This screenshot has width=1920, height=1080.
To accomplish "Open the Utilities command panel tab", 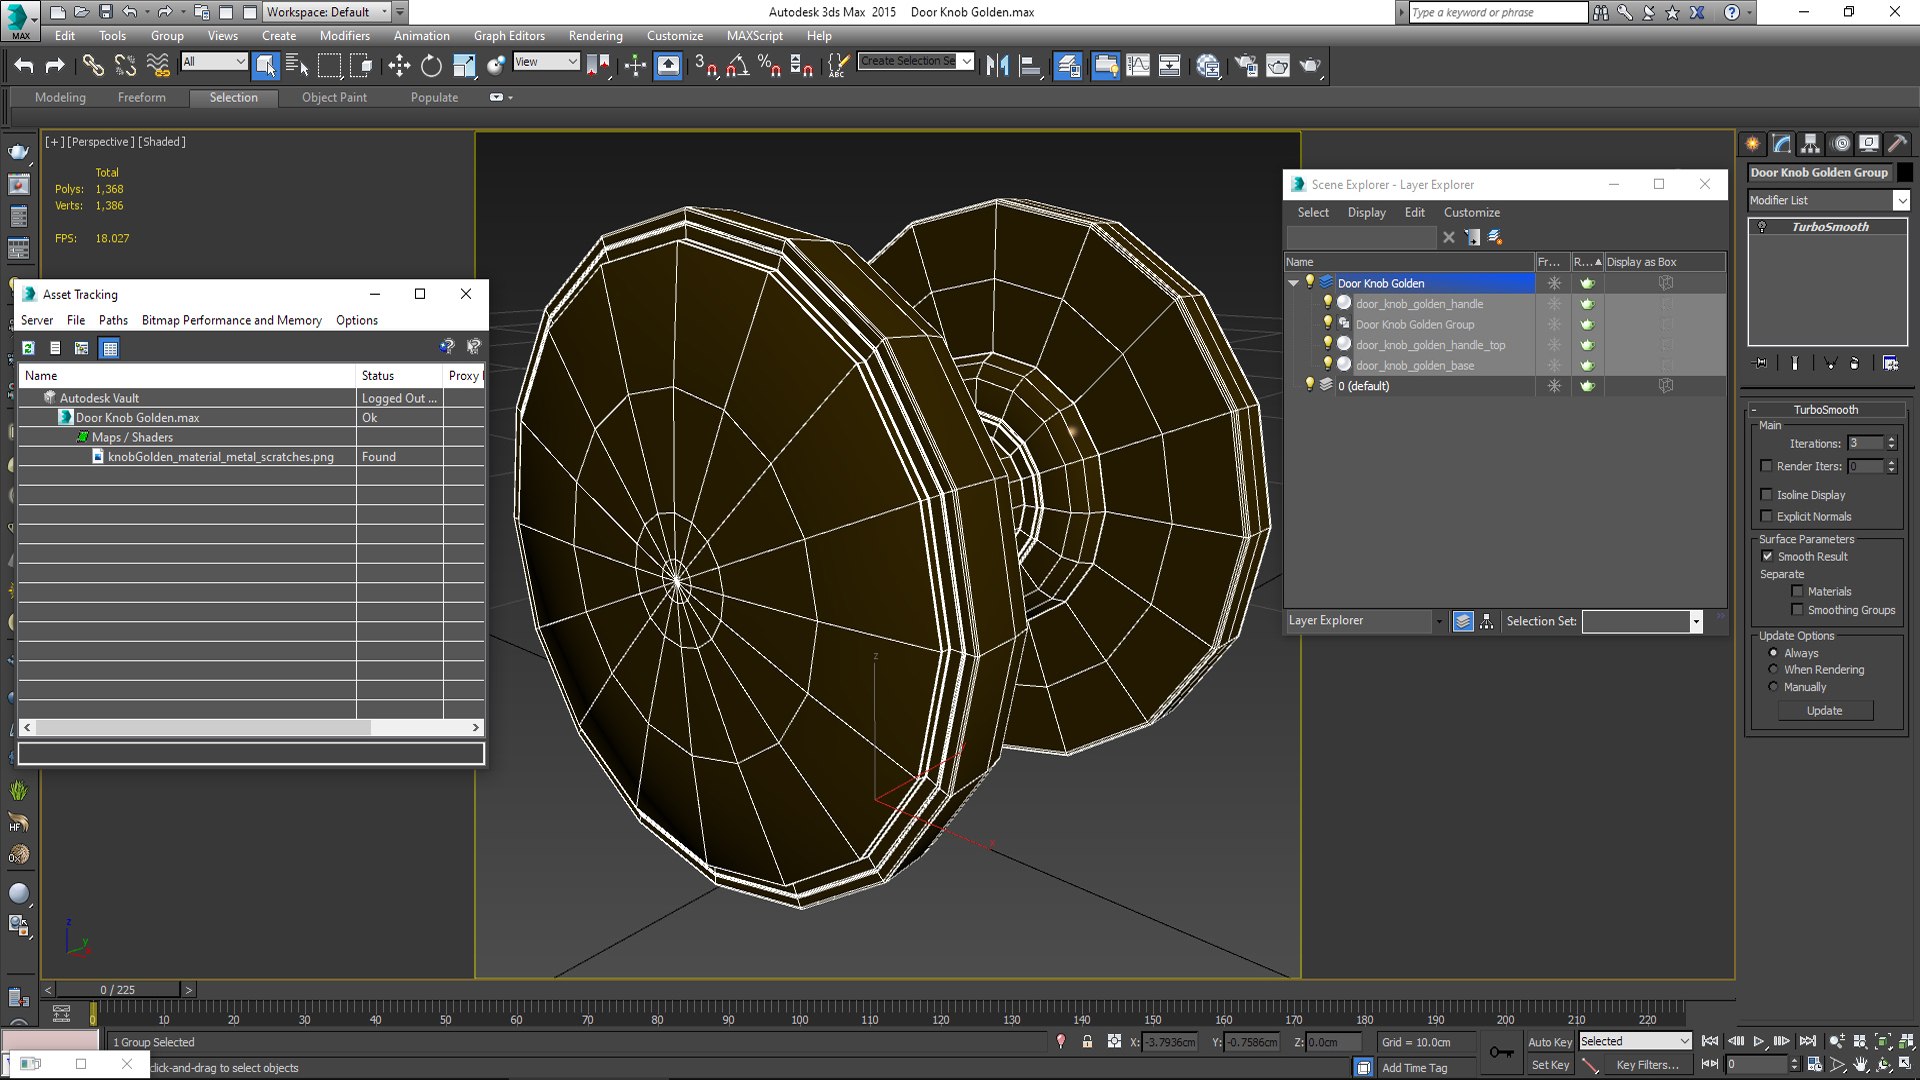I will click(1897, 144).
